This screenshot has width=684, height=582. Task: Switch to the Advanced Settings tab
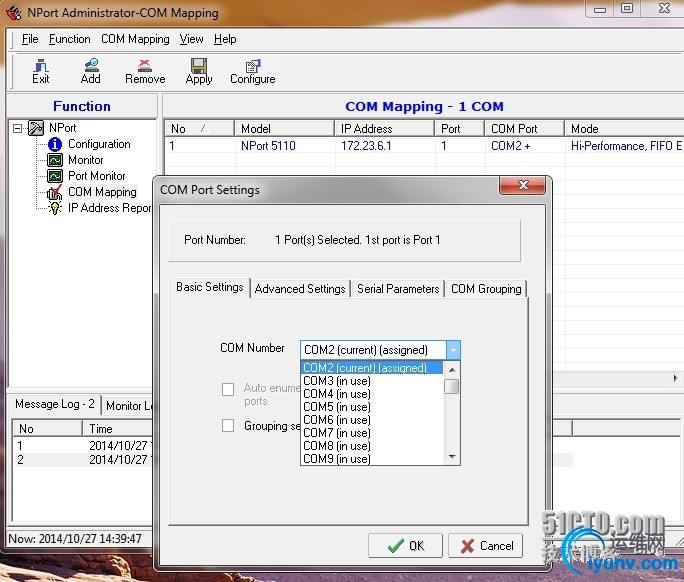(x=300, y=289)
